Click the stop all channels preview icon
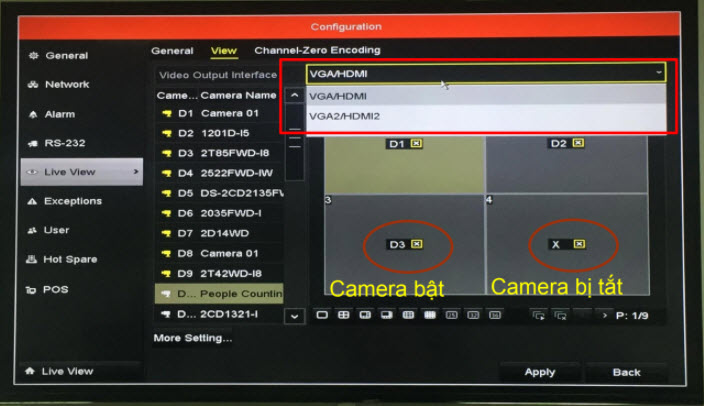Image resolution: width=704 pixels, height=406 pixels. coord(560,315)
